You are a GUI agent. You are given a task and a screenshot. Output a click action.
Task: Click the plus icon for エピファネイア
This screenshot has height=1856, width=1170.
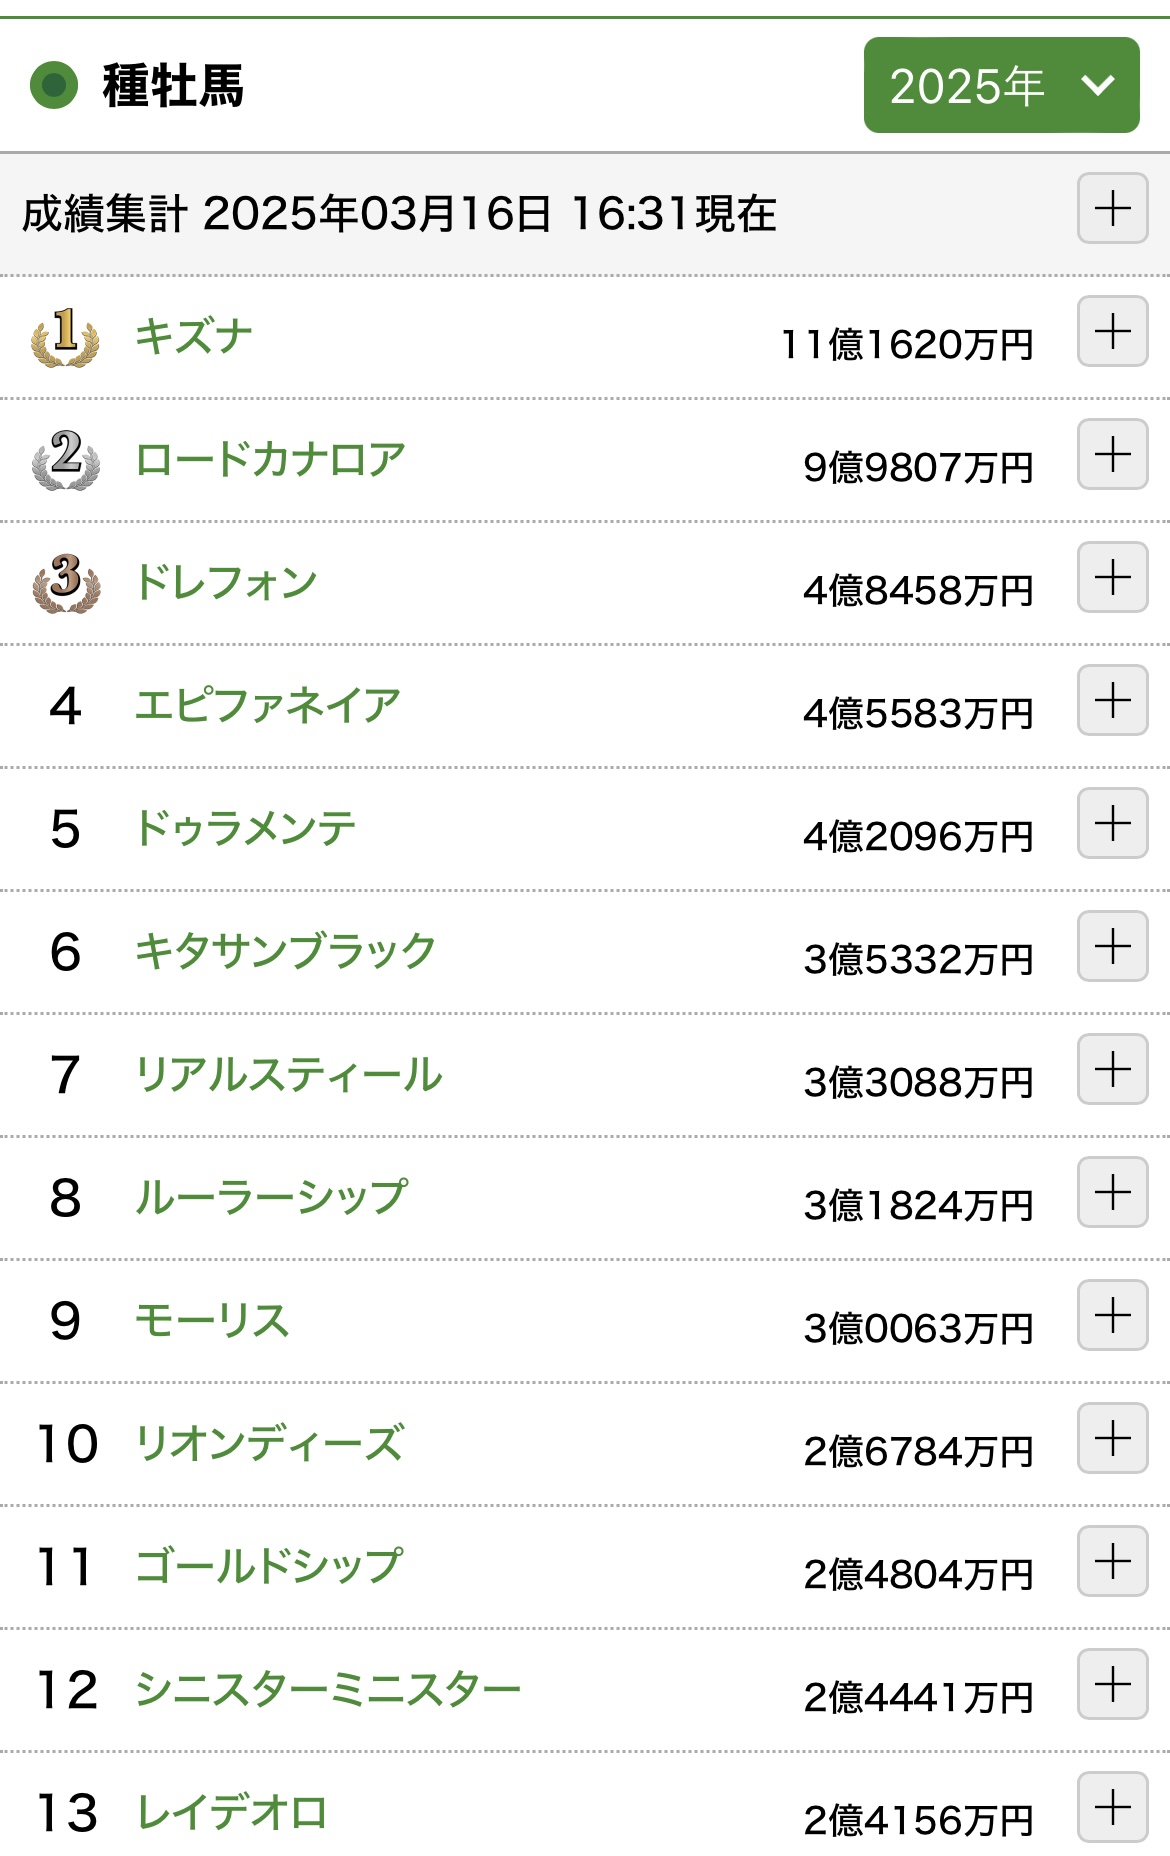1112,701
